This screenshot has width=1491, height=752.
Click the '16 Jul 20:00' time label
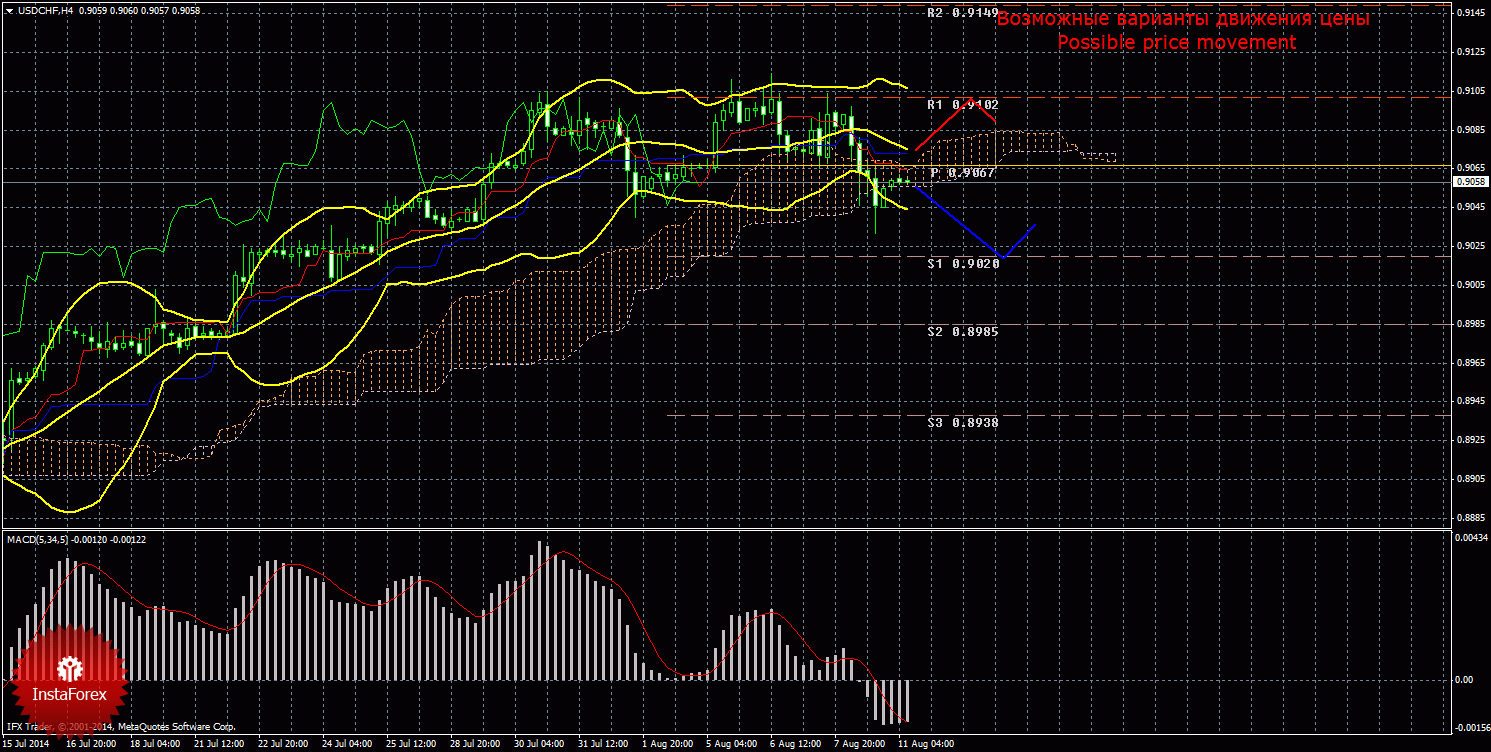click(x=90, y=744)
